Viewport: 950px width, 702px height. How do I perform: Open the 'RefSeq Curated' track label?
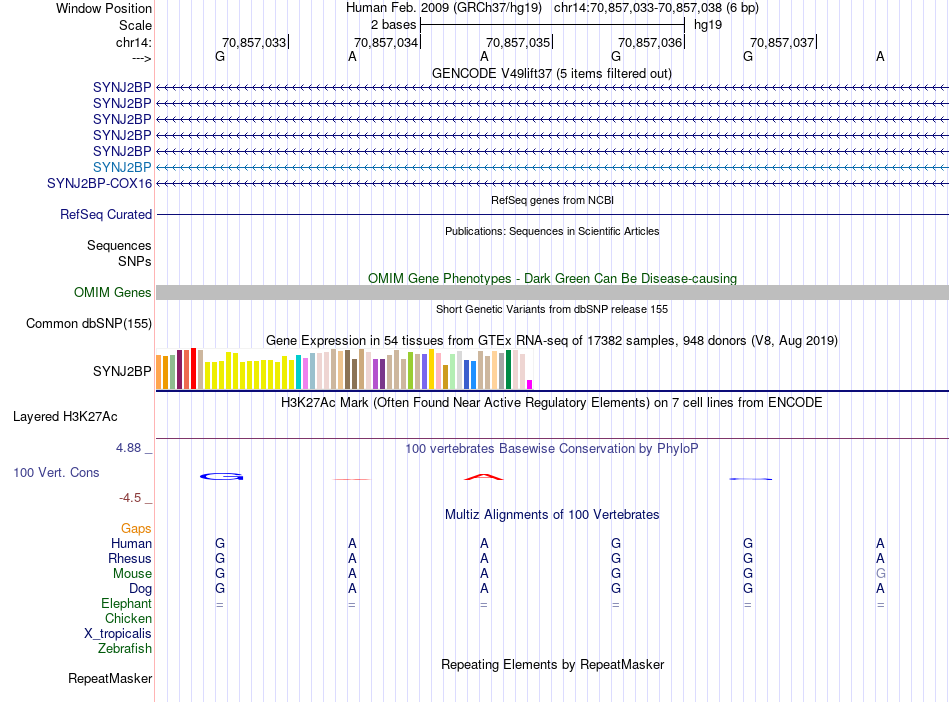(105, 214)
